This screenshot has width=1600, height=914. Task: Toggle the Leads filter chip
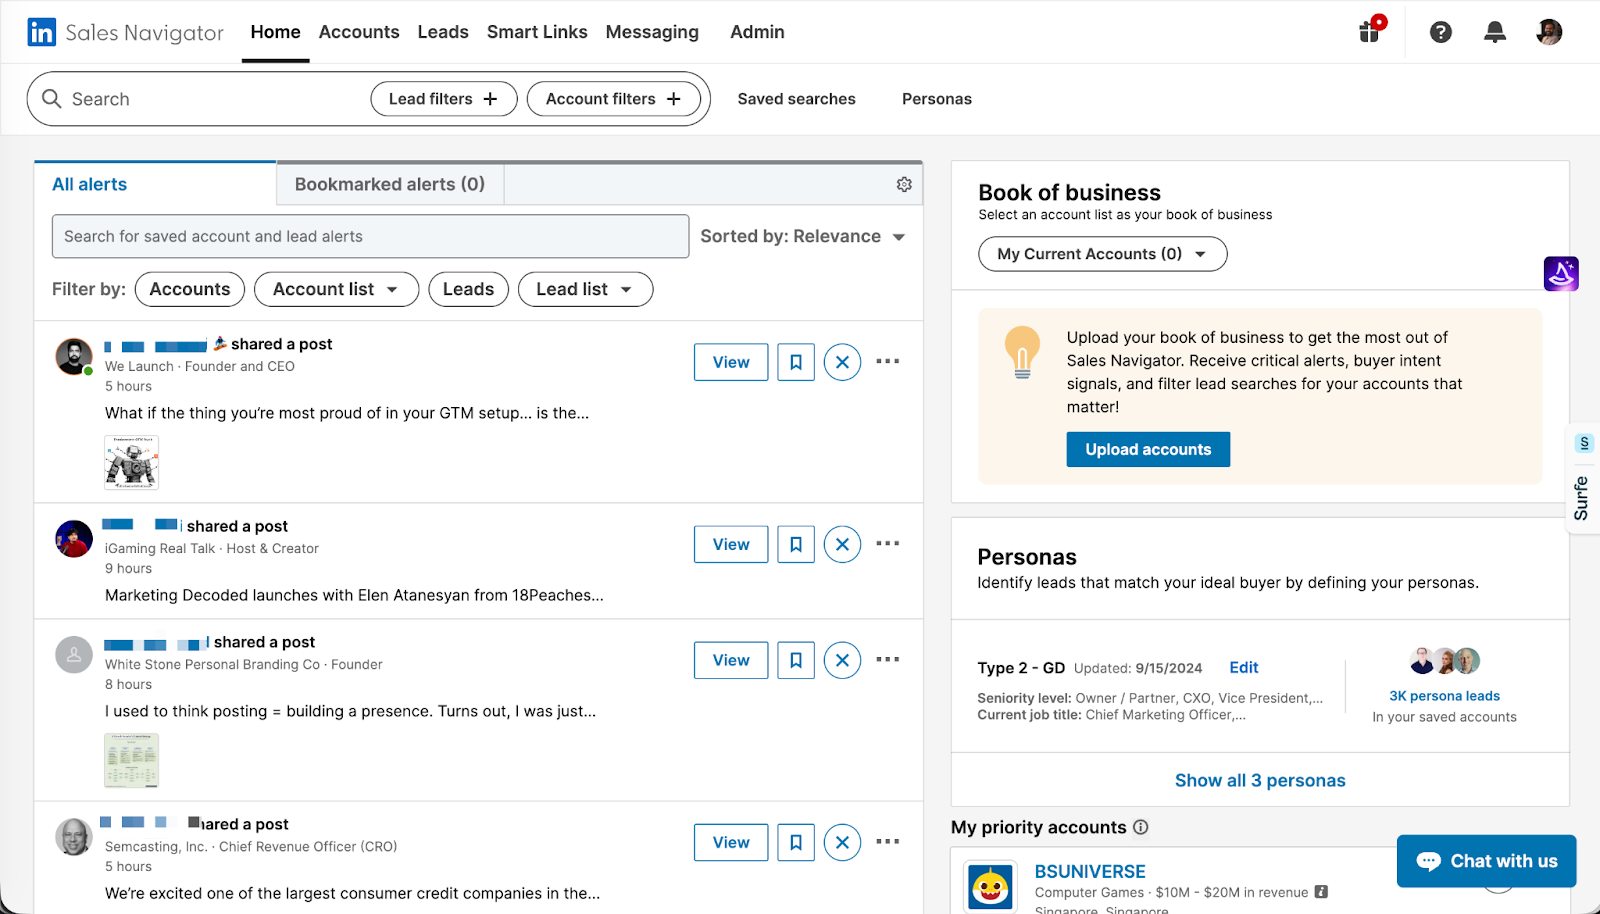(x=468, y=289)
